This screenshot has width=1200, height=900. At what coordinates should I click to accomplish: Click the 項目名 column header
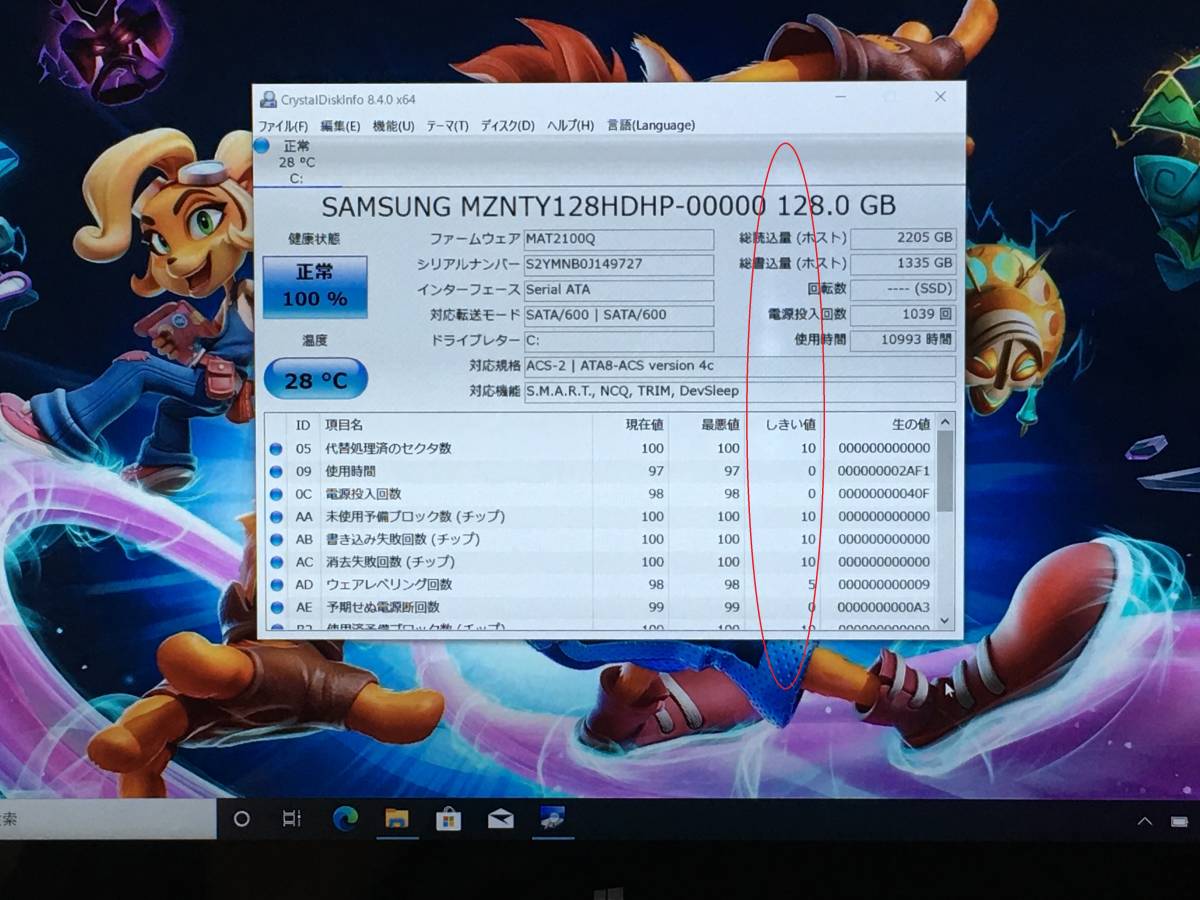[456, 425]
